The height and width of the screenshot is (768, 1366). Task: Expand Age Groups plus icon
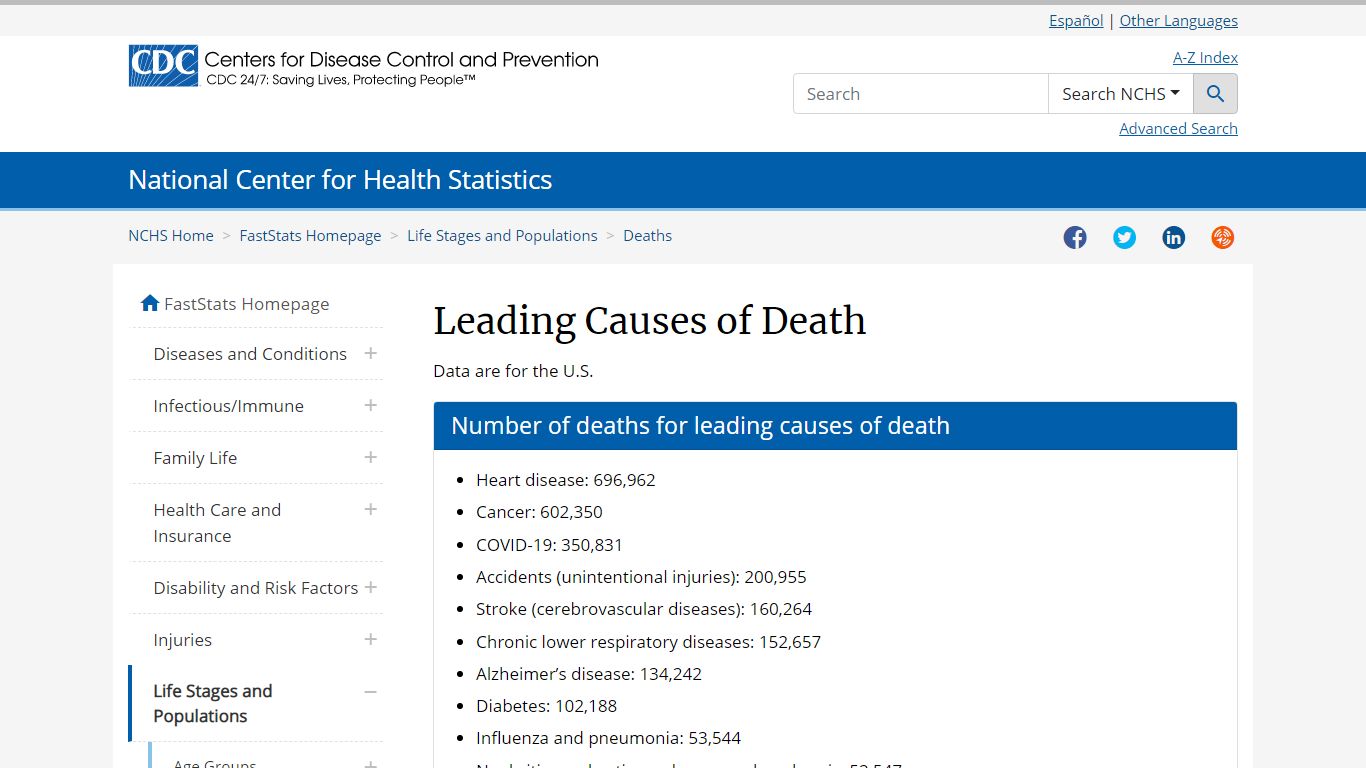370,764
